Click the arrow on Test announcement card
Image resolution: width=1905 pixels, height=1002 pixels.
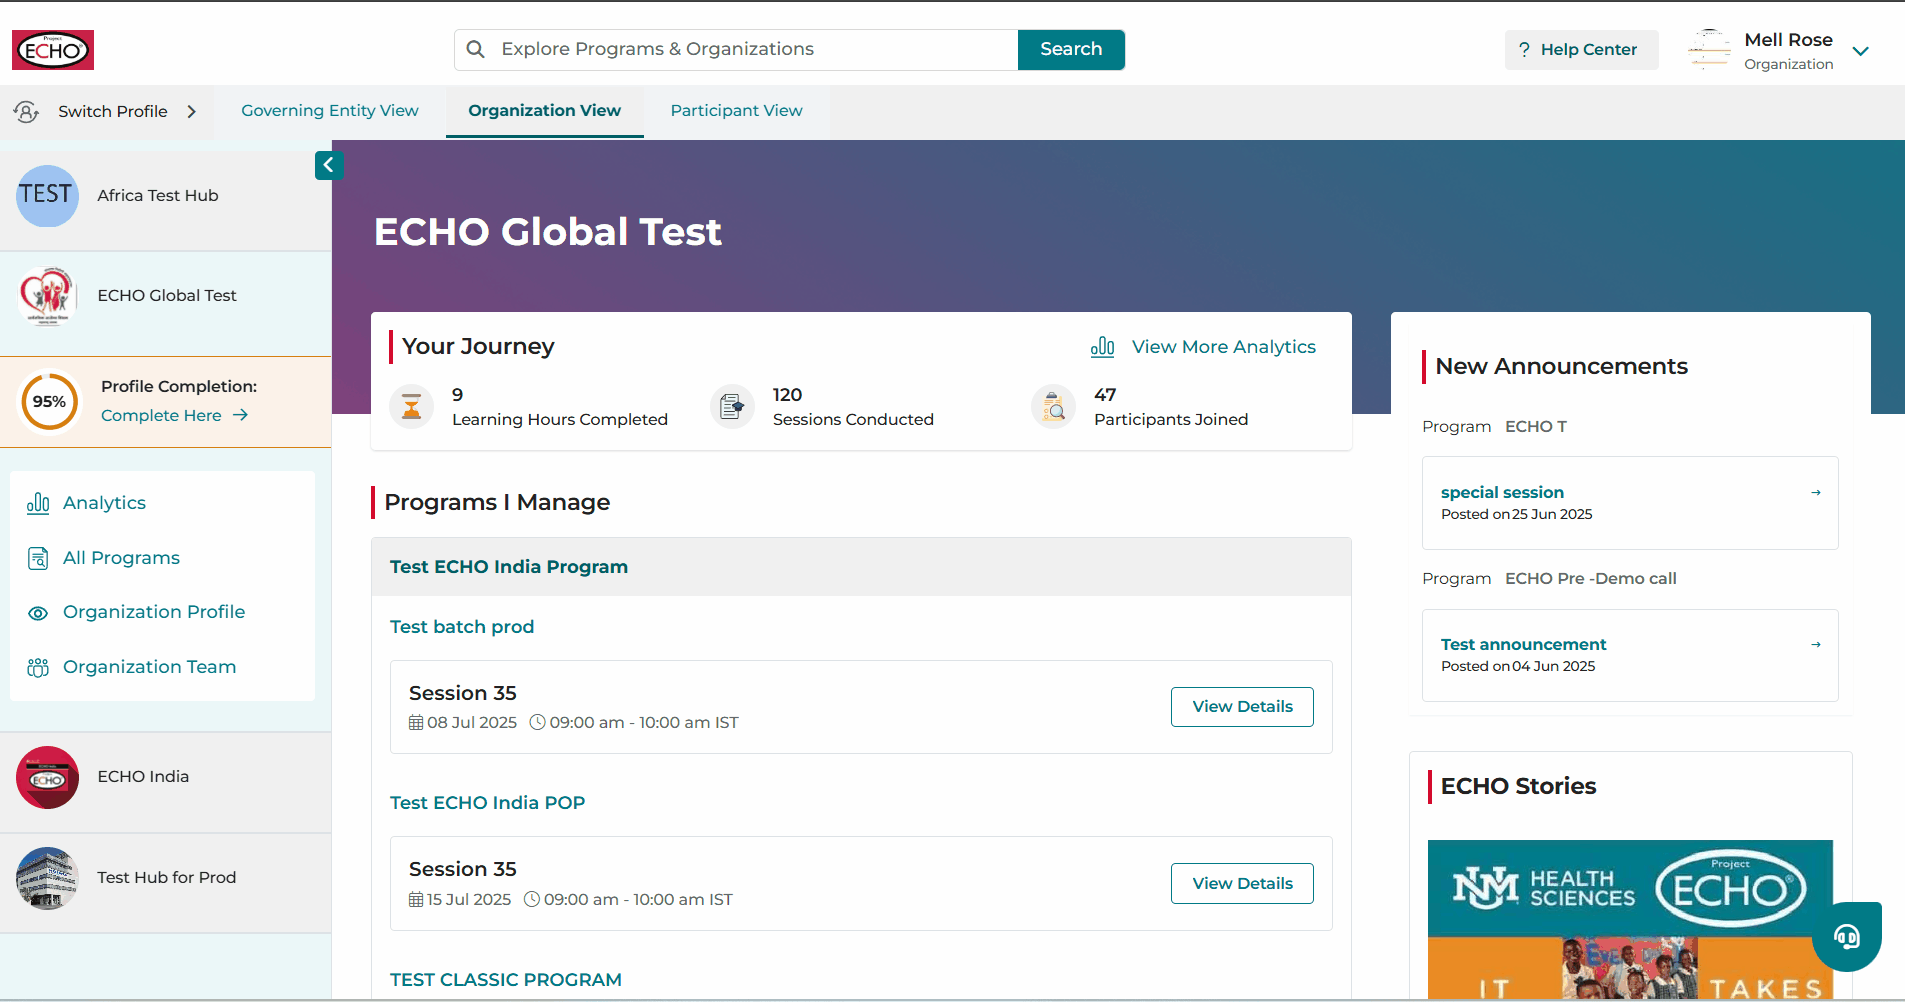(x=1816, y=644)
